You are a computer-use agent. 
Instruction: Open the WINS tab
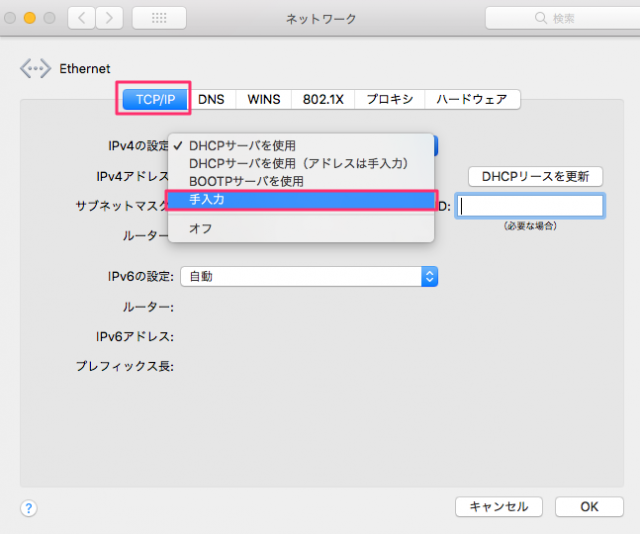(x=264, y=99)
